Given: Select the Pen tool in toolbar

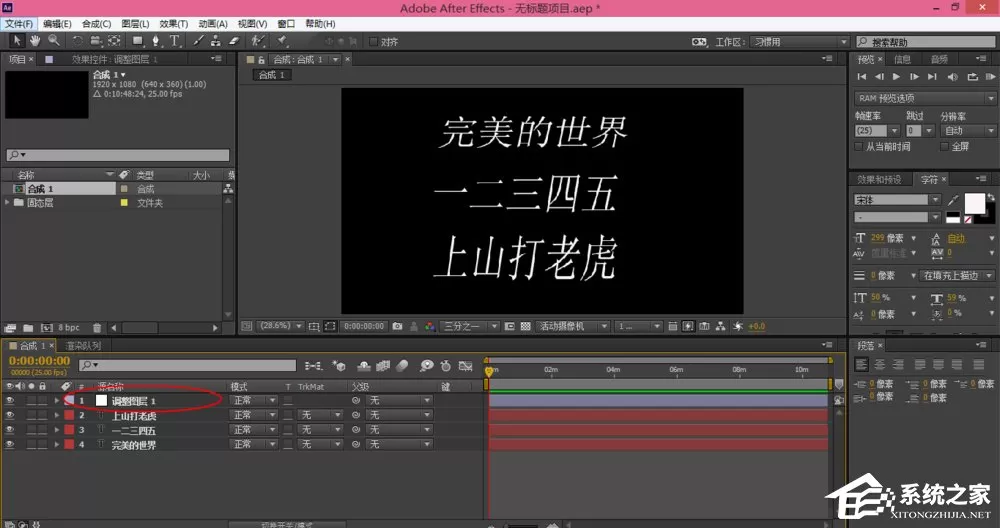Looking at the screenshot, I should pos(156,41).
